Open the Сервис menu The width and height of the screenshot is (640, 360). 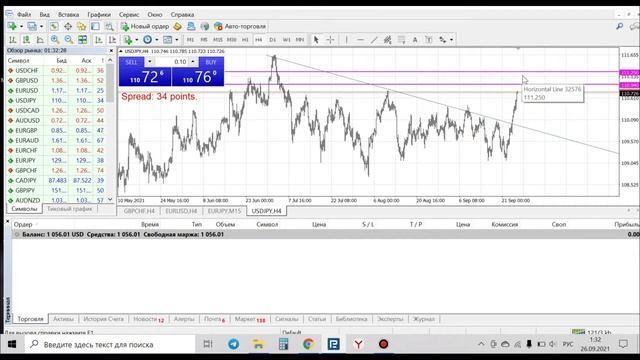[129, 14]
